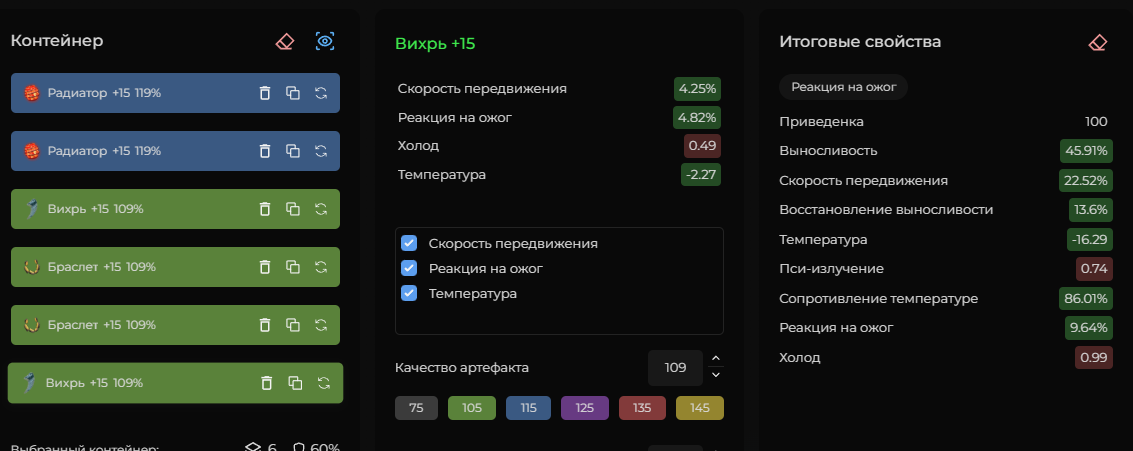
Task: Choose the purple 125 quality swatch
Action: pyautogui.click(x=585, y=408)
